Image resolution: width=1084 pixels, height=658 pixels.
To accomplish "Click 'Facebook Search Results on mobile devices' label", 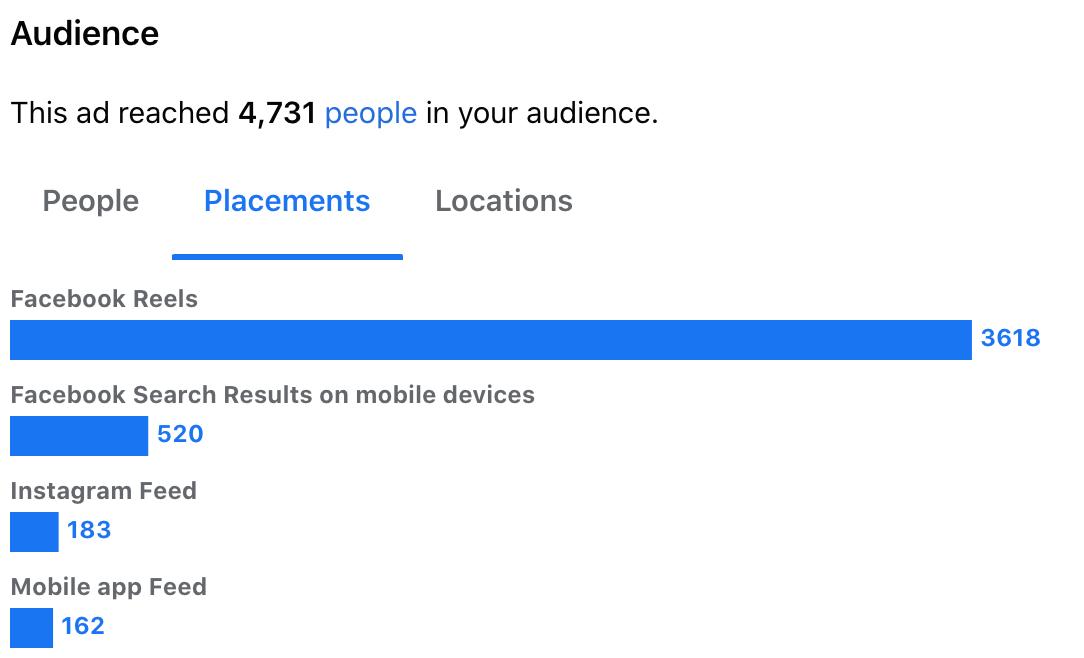I will (272, 395).
